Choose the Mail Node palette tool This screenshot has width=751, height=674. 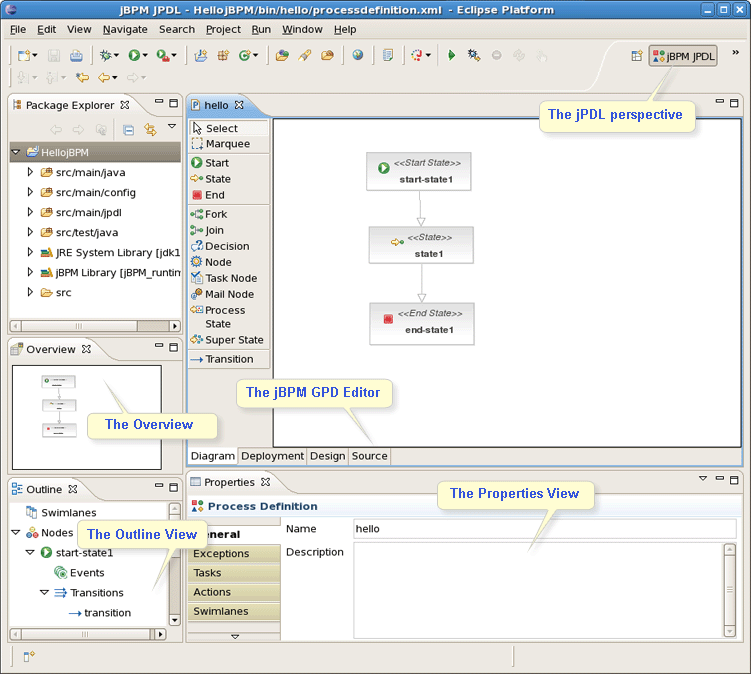(229, 294)
